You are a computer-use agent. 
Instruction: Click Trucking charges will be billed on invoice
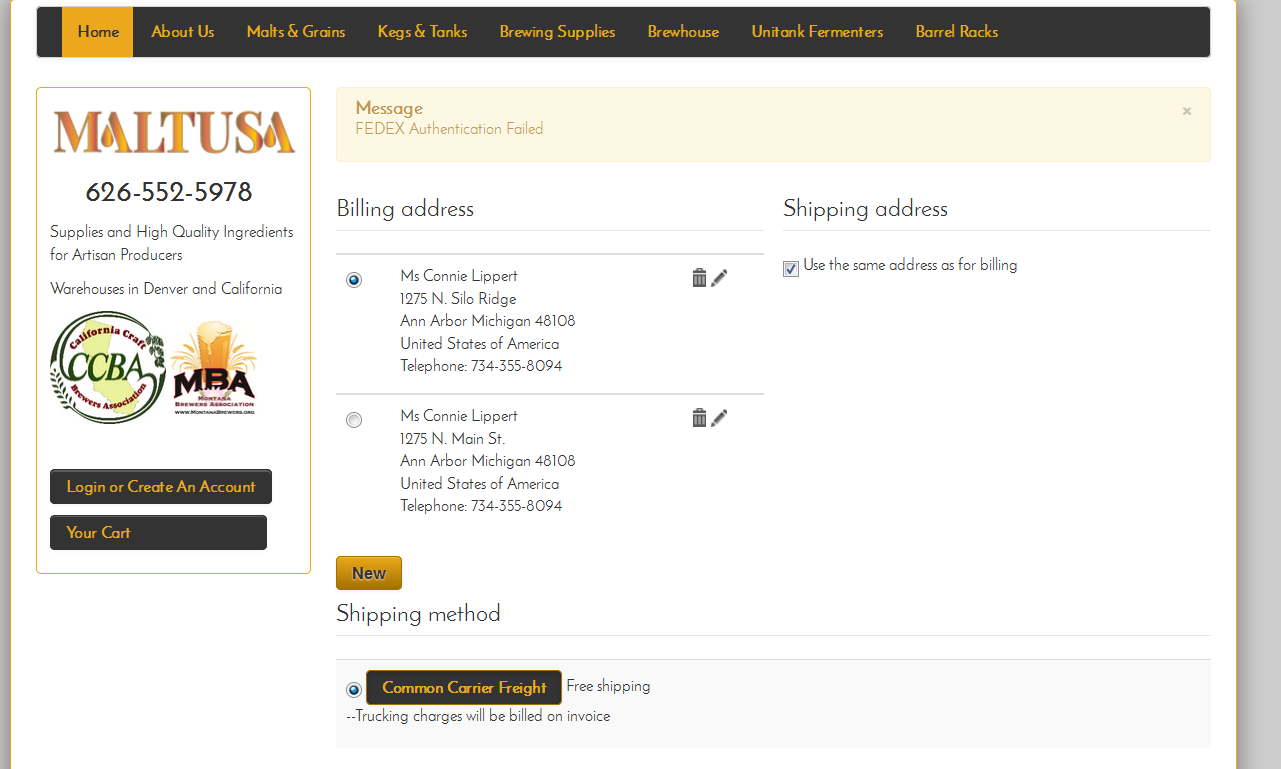(478, 716)
